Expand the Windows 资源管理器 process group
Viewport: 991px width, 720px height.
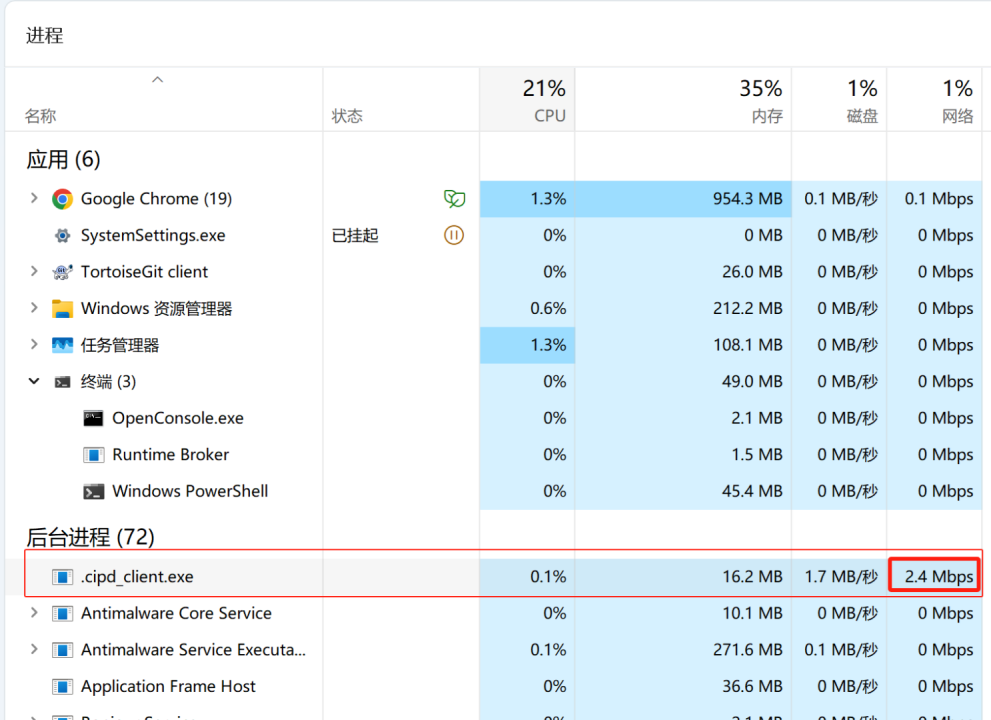coord(33,308)
